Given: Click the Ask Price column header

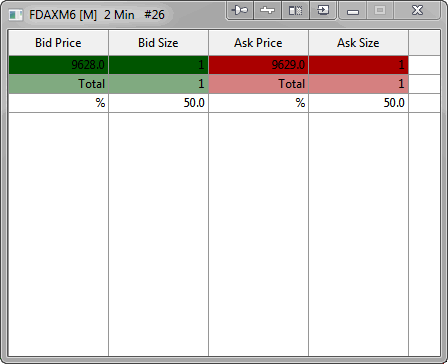Looking at the screenshot, I should click(x=258, y=43).
